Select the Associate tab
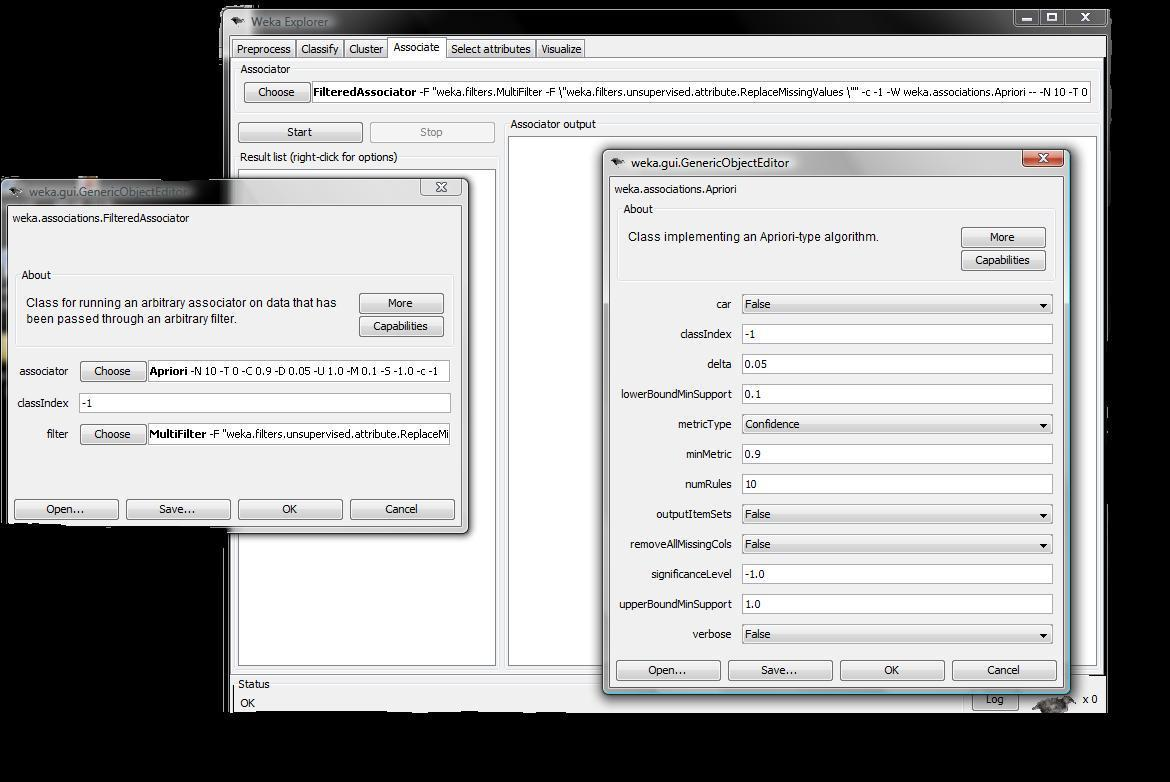 point(416,47)
